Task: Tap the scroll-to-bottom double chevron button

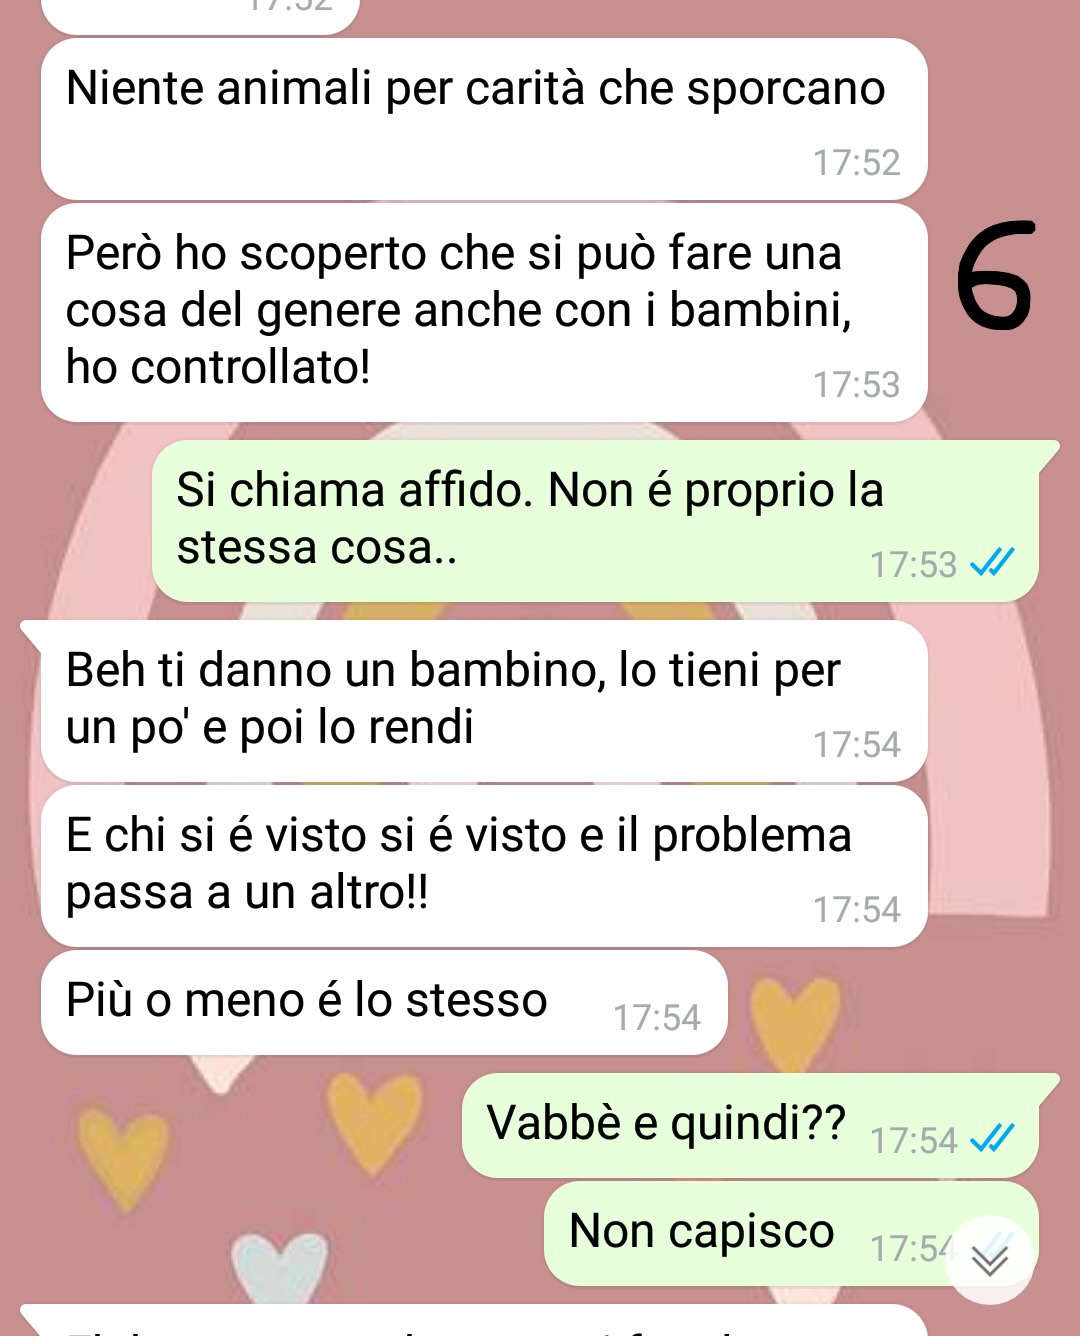Action: click(x=990, y=1260)
